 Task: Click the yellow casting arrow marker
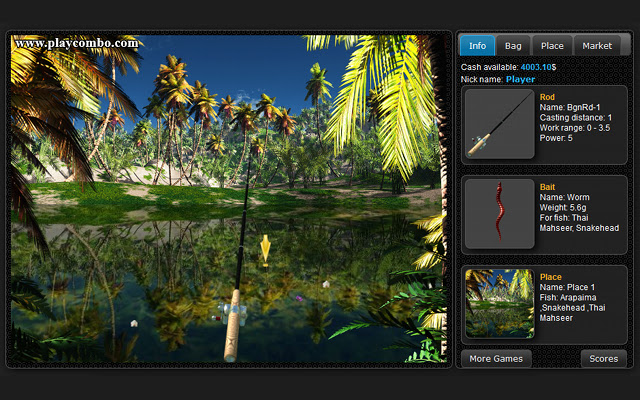(265, 250)
